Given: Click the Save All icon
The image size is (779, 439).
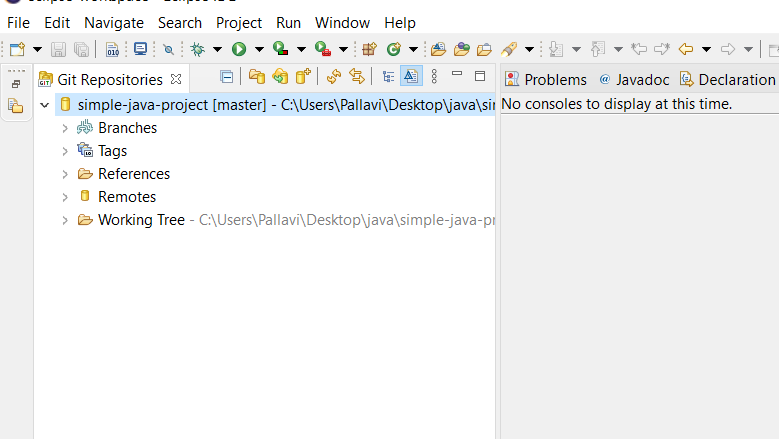Looking at the screenshot, I should [81, 49].
